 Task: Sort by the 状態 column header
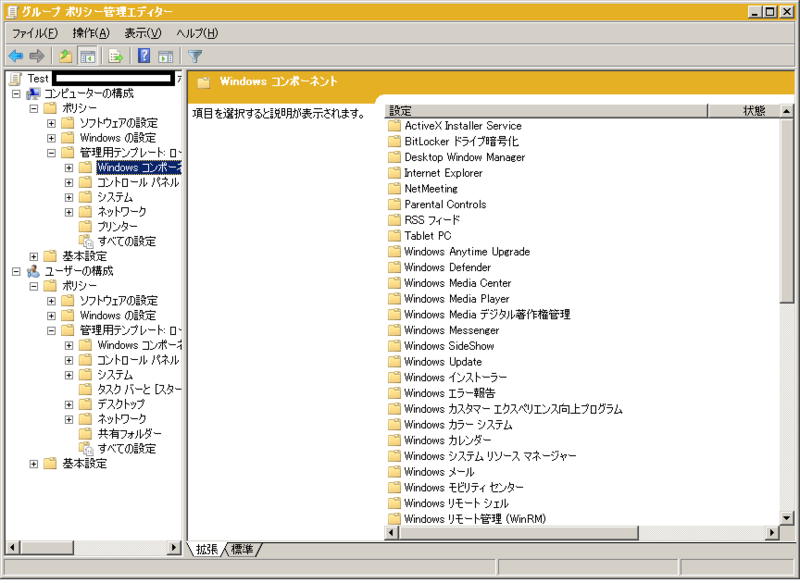tap(744, 111)
